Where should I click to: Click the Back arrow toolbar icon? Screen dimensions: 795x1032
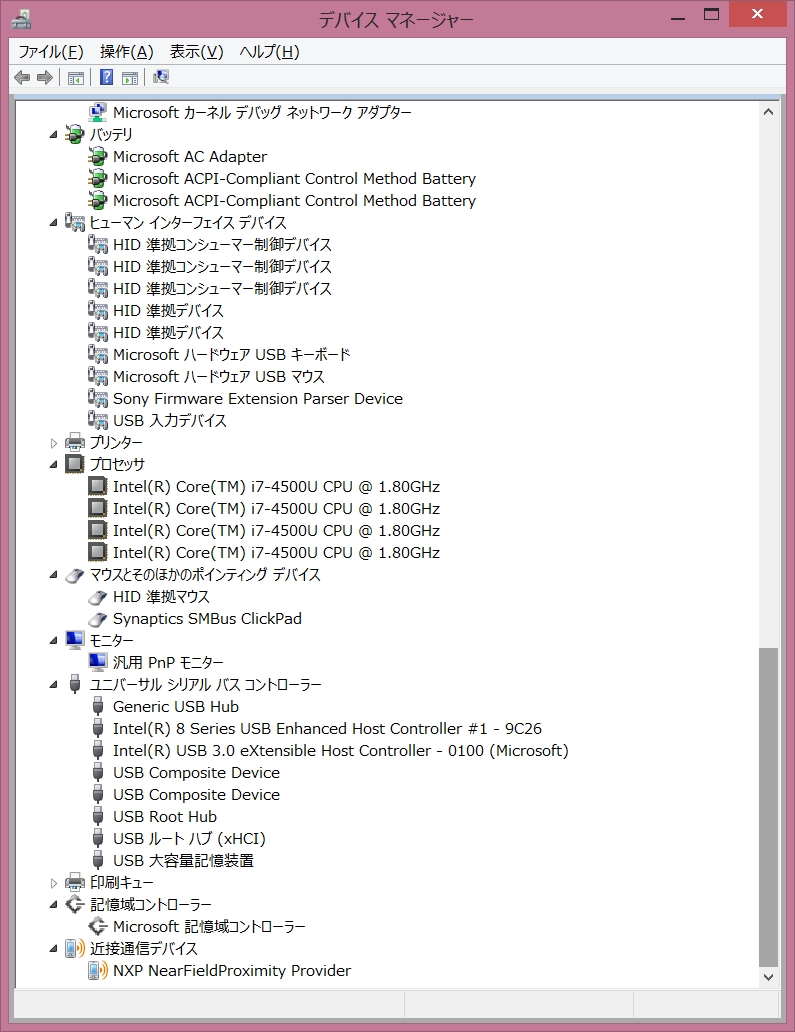tap(22, 78)
